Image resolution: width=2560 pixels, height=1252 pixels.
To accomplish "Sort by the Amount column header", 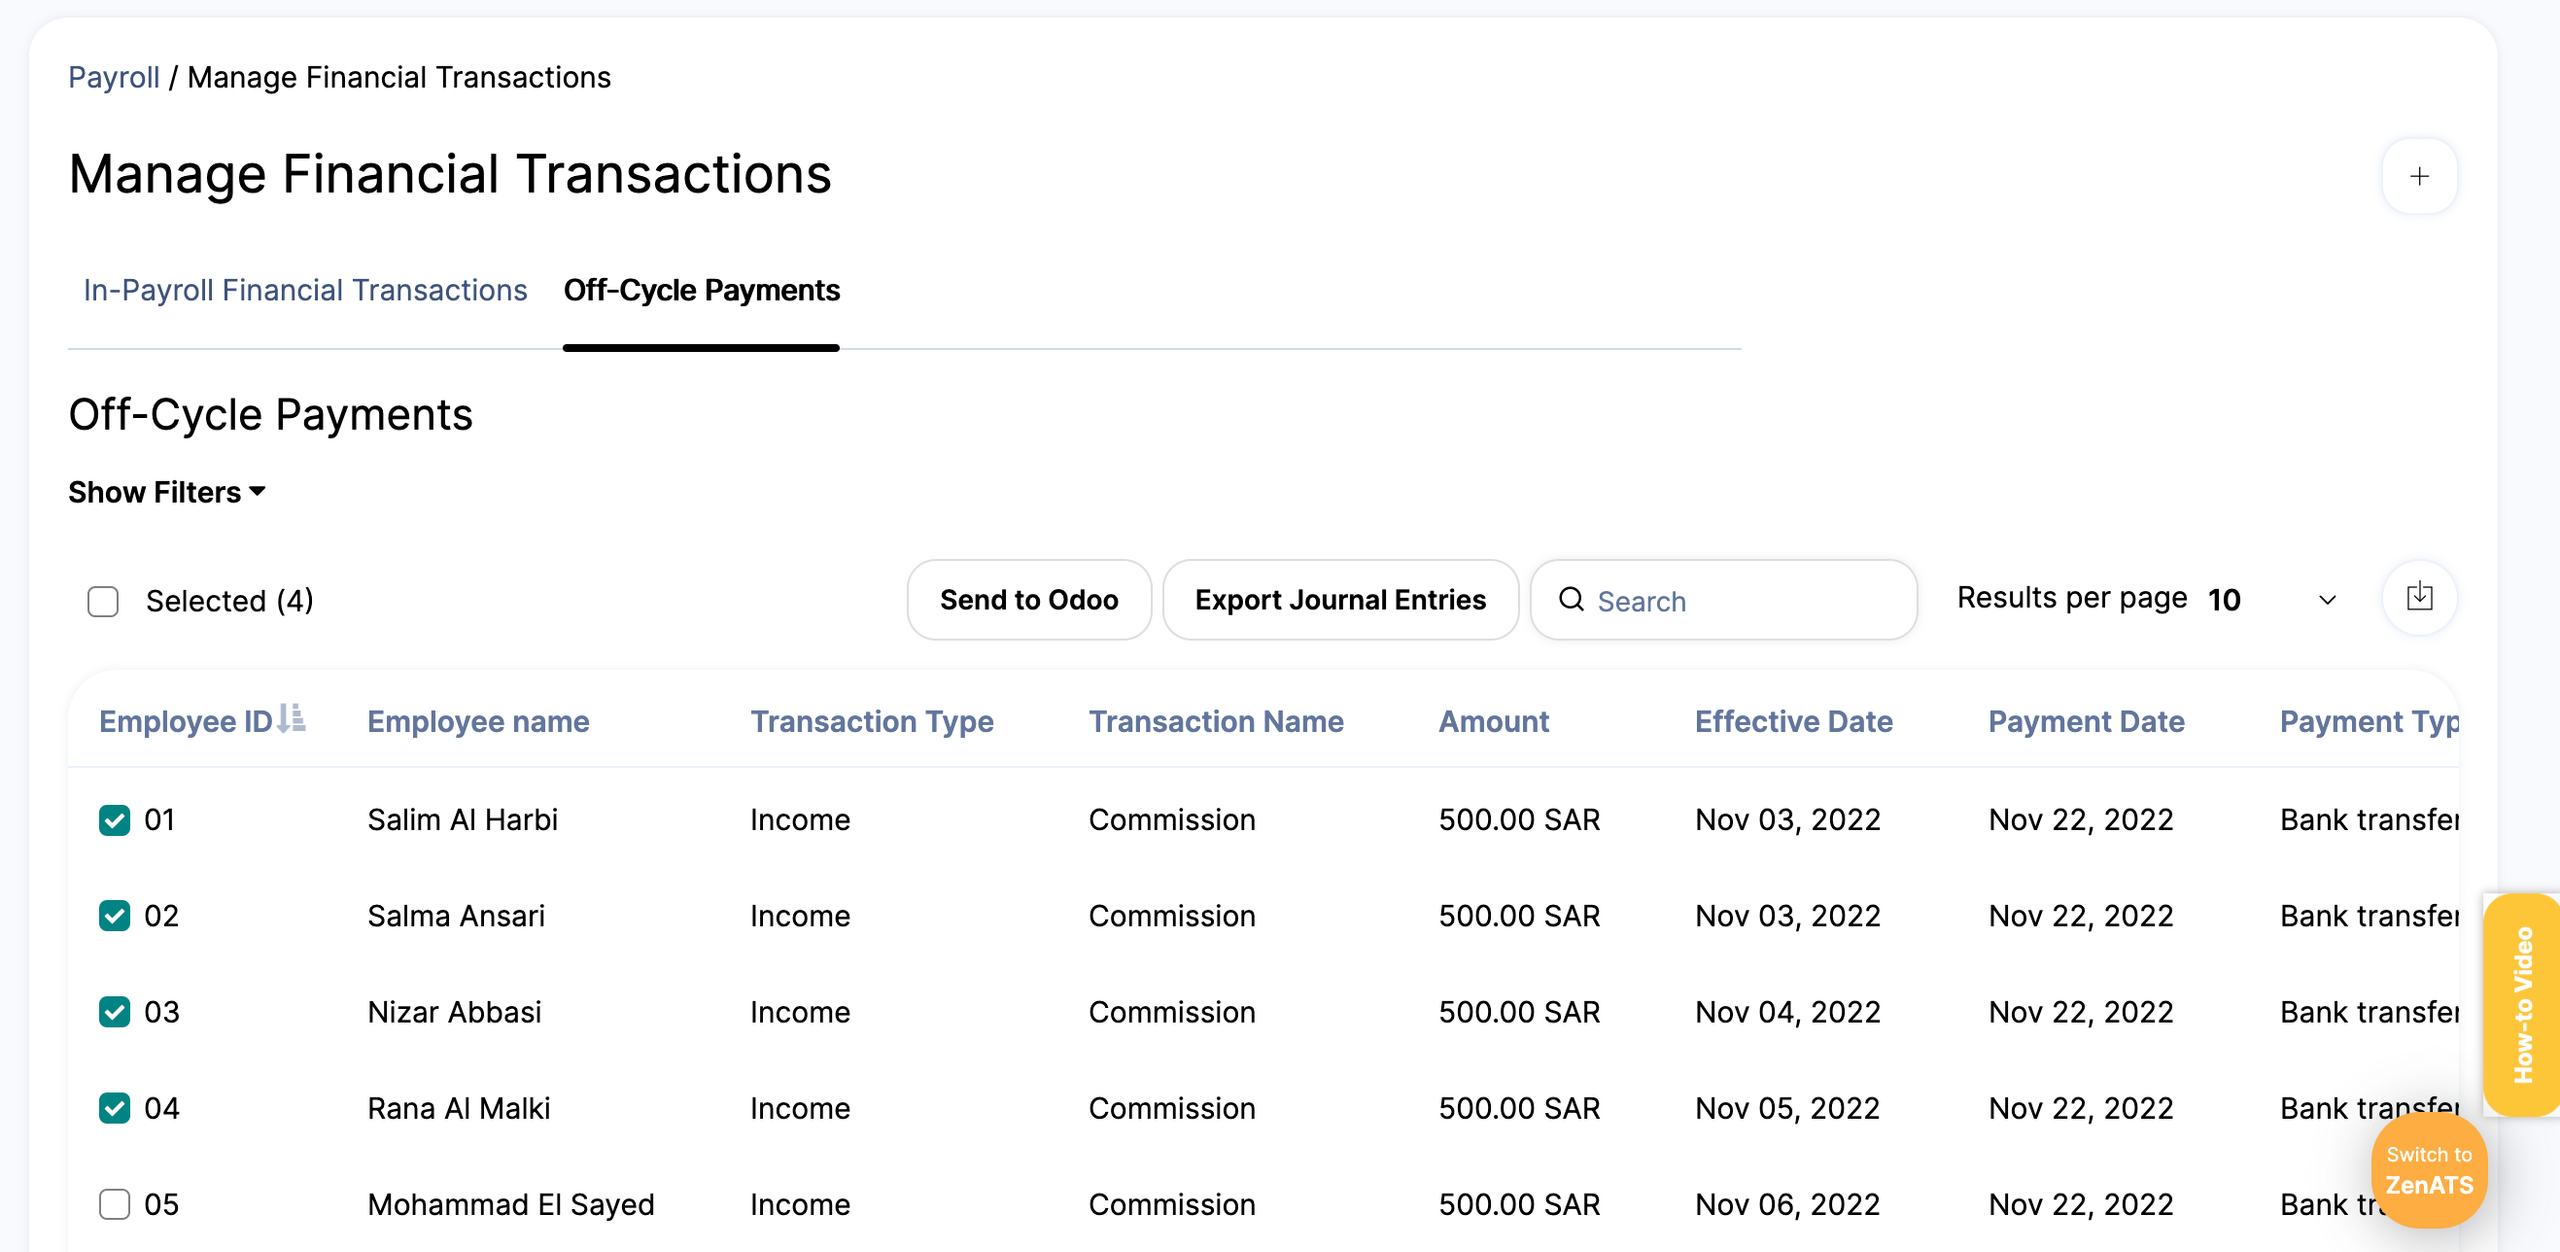I will tap(1493, 721).
